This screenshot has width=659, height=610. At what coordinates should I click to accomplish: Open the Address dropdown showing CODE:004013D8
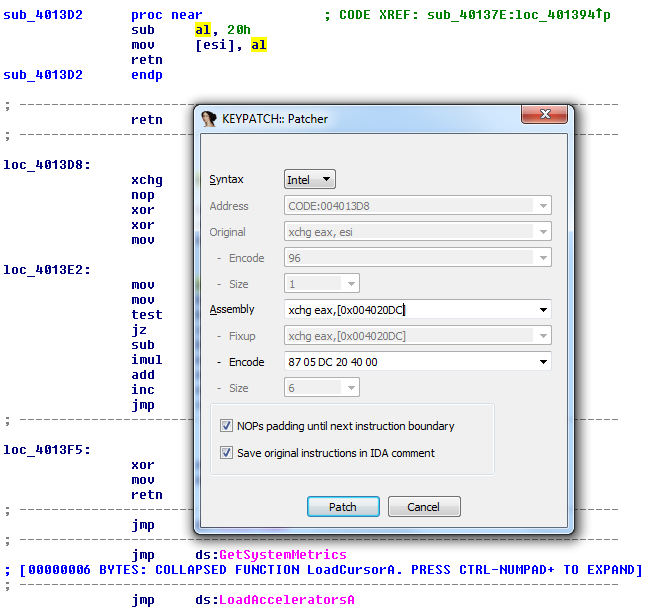pyautogui.click(x=543, y=206)
